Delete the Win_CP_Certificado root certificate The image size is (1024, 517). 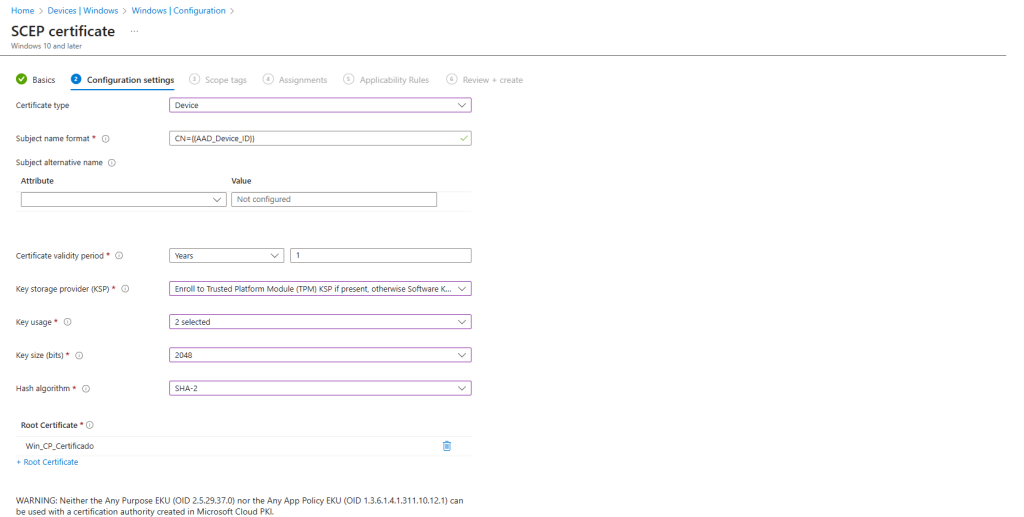(447, 446)
